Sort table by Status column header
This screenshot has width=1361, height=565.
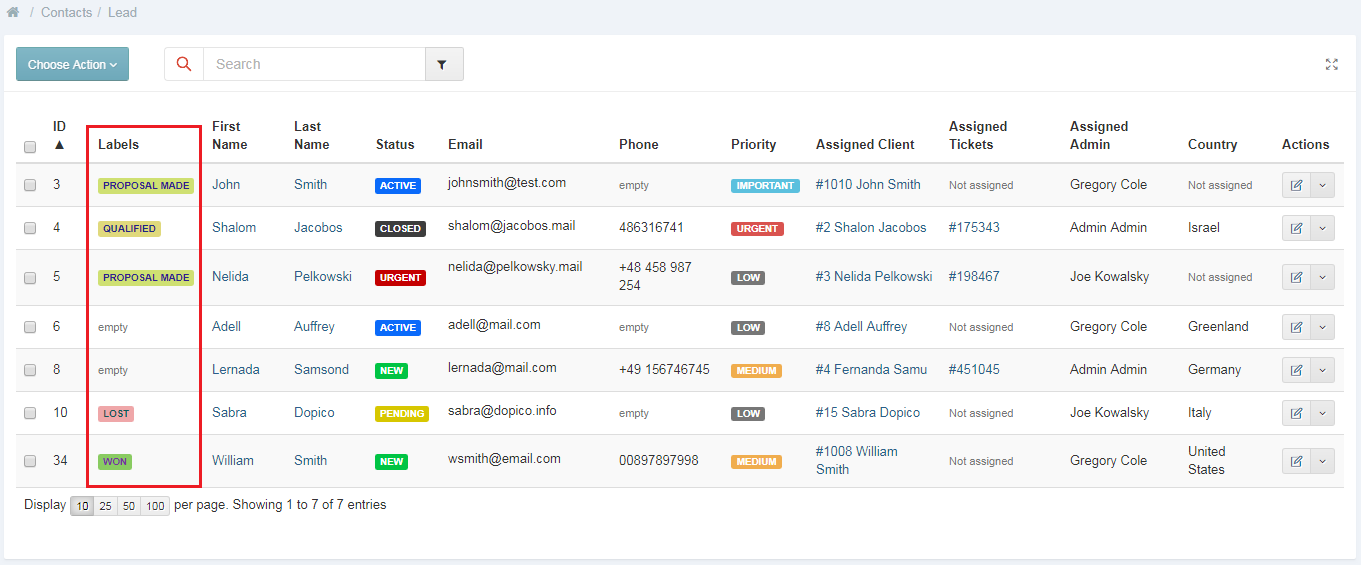395,145
